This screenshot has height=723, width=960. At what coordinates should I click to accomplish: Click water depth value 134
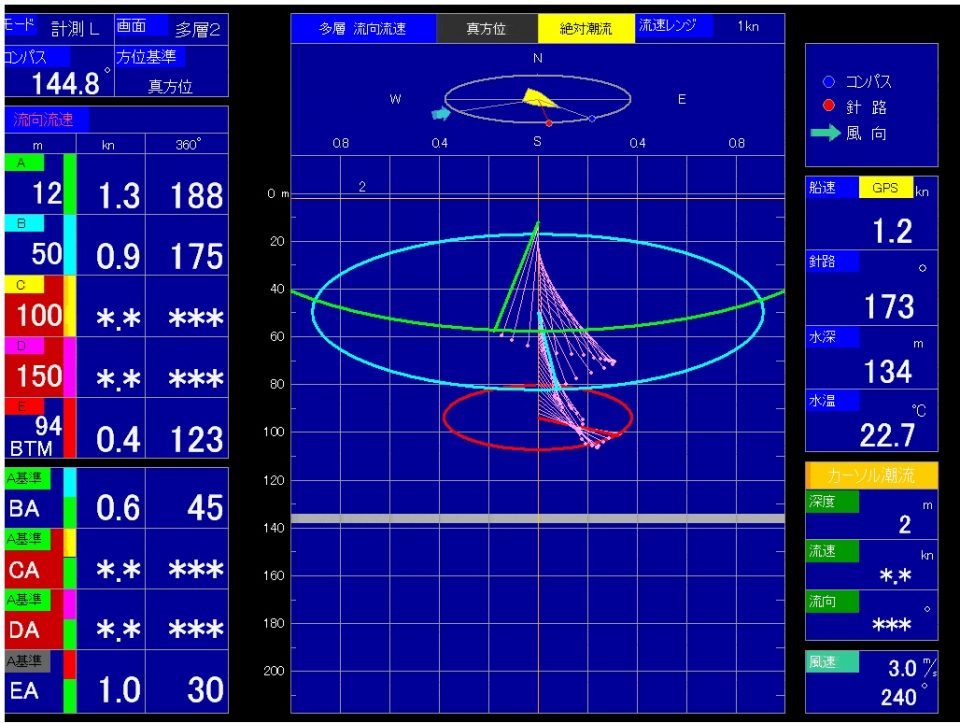pyautogui.click(x=888, y=372)
